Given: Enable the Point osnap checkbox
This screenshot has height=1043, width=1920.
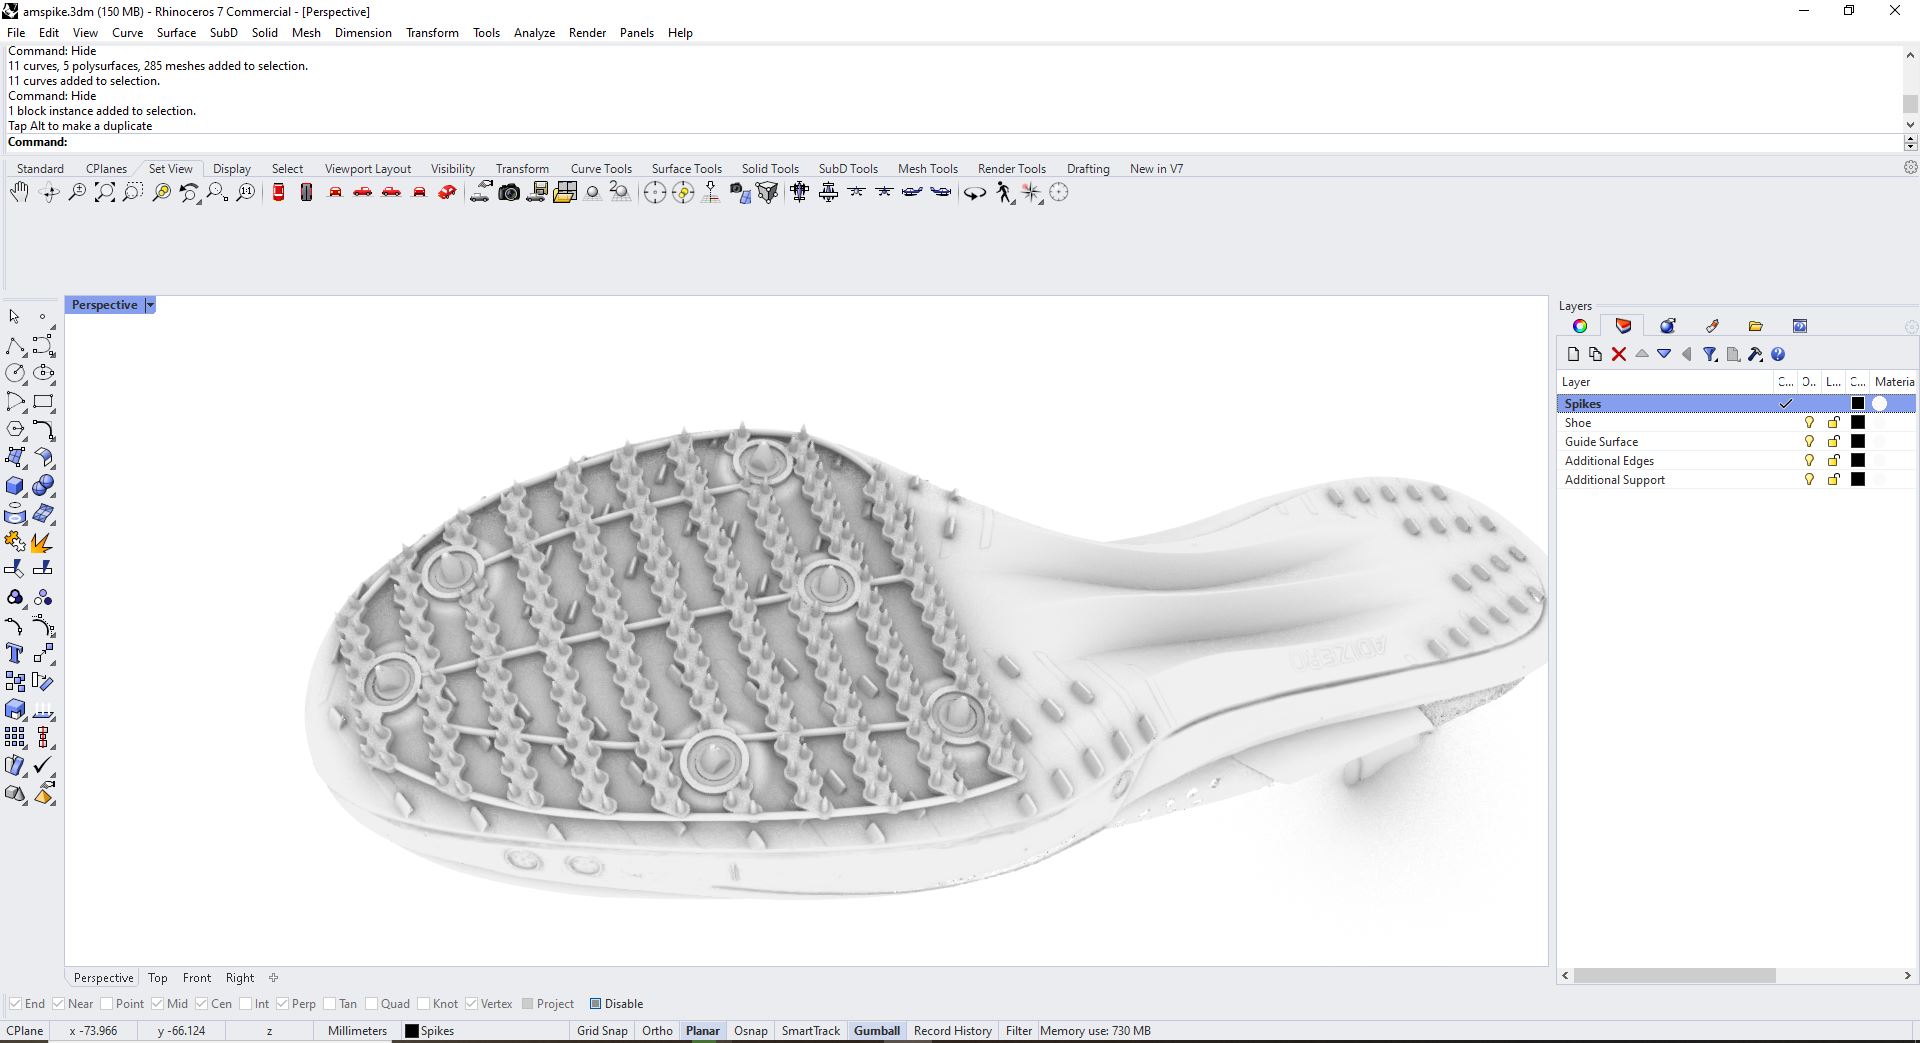Looking at the screenshot, I should click(x=107, y=1004).
